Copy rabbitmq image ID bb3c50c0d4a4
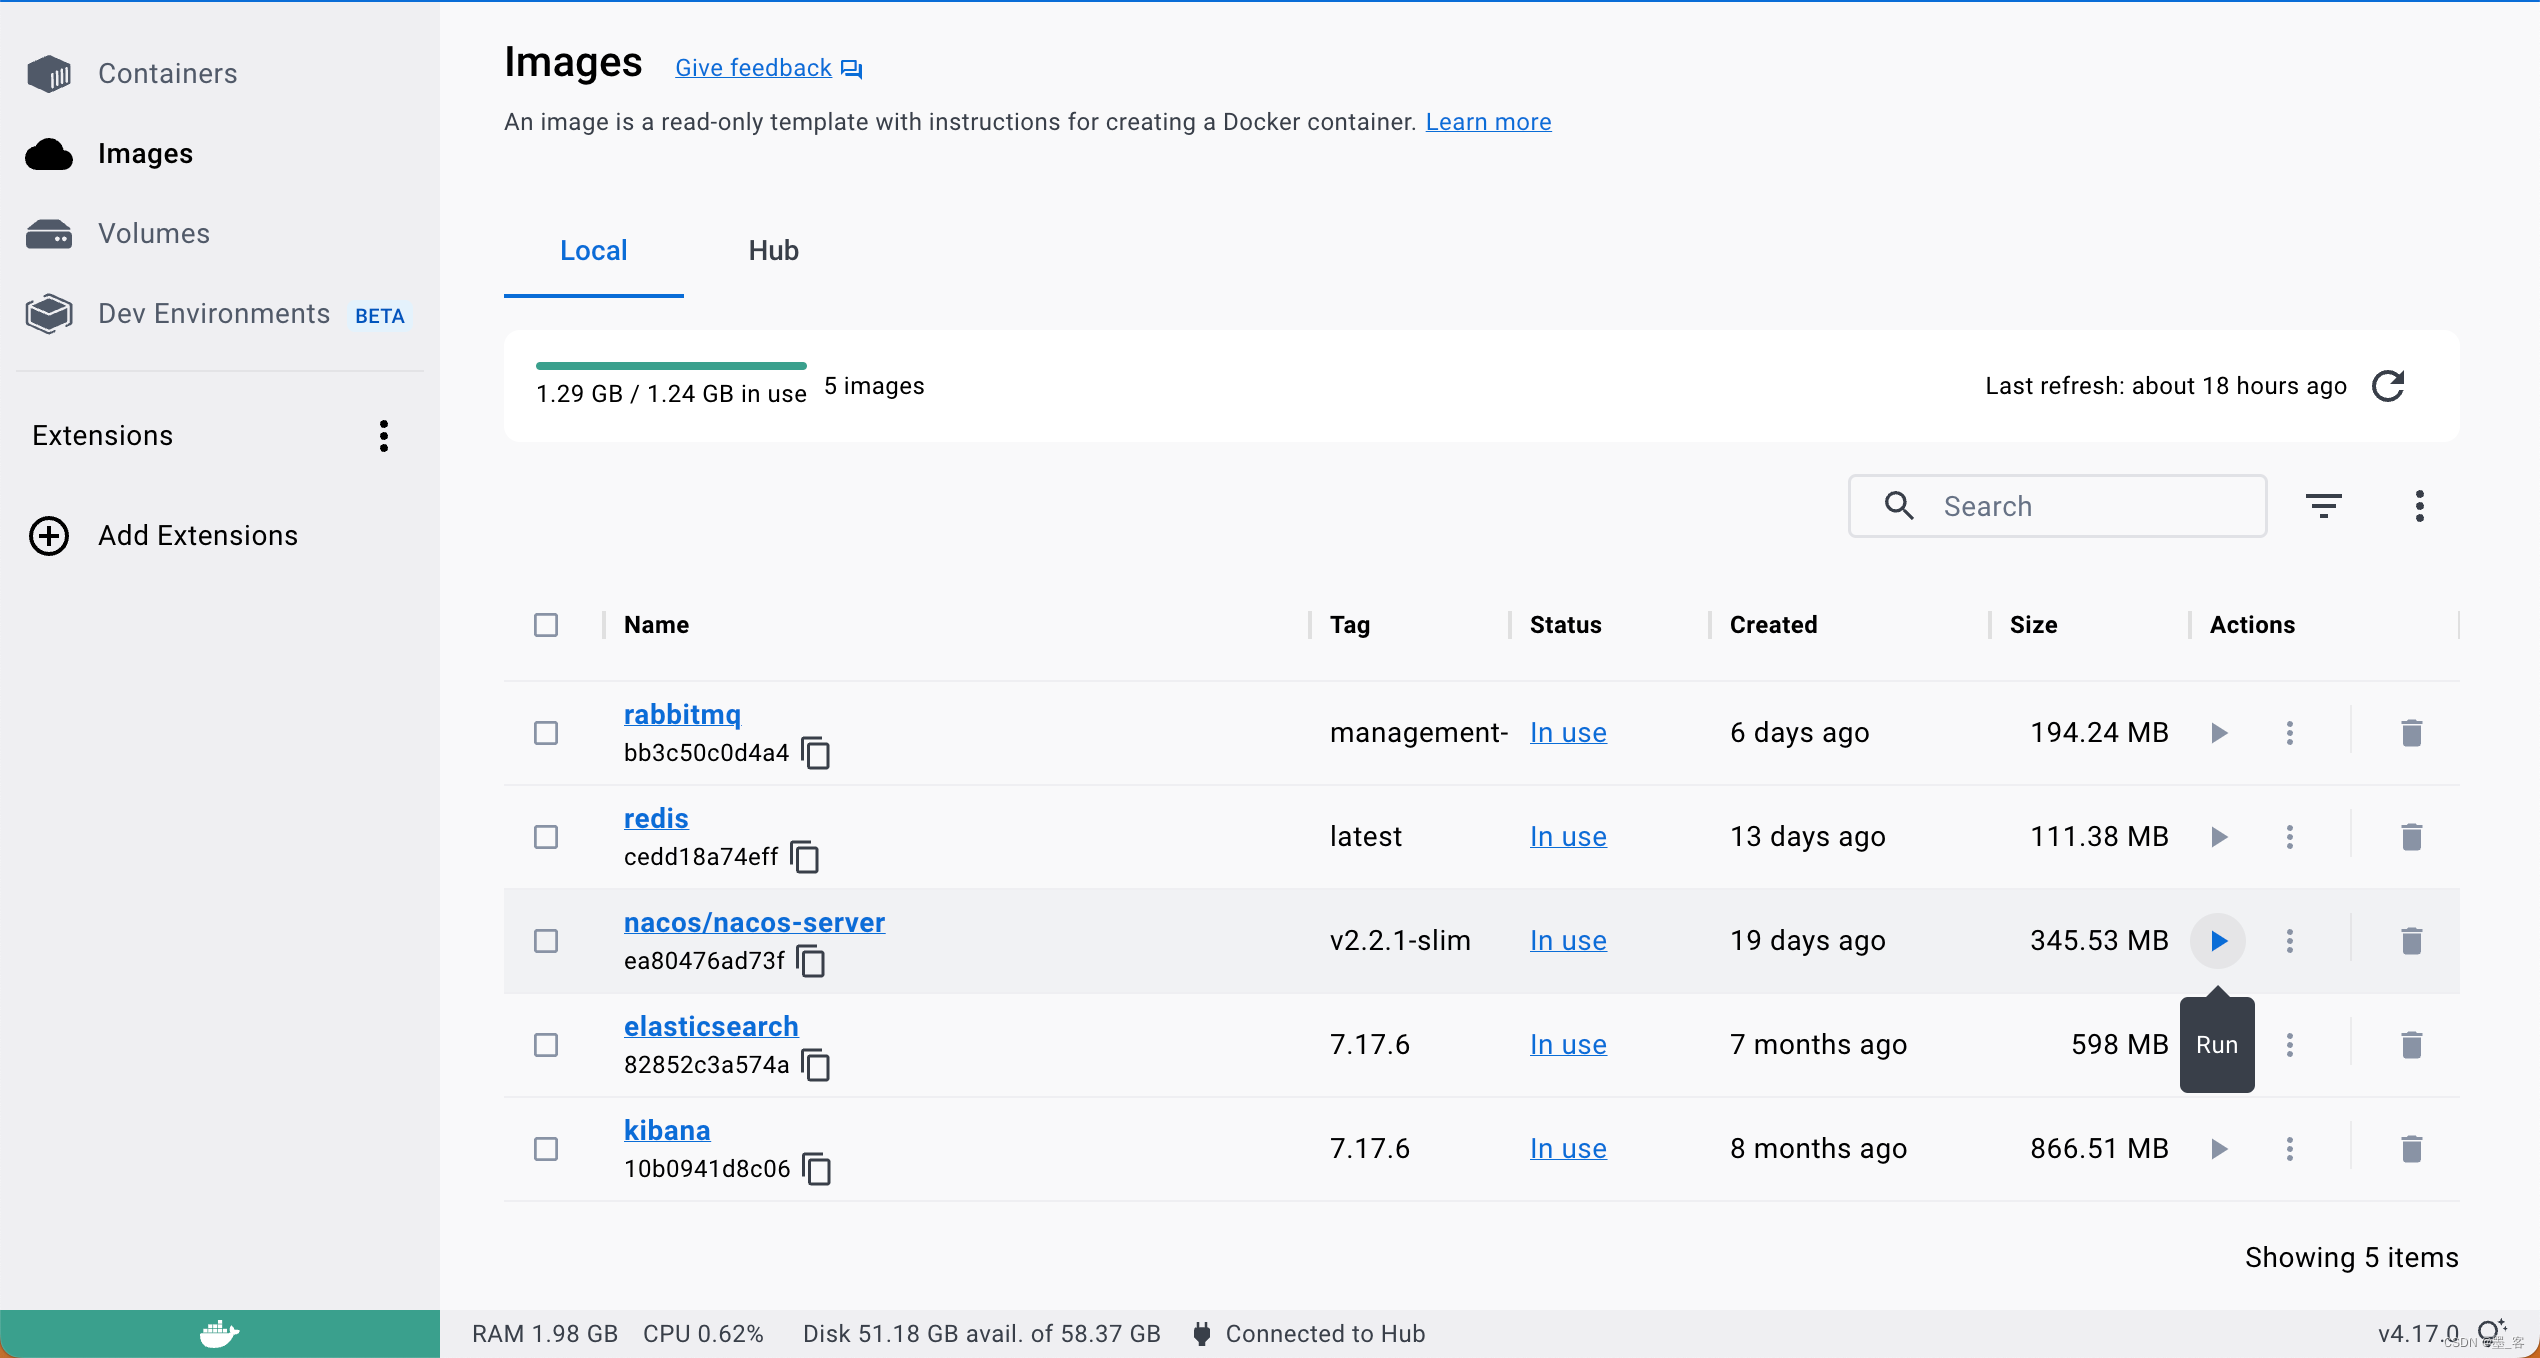Image resolution: width=2540 pixels, height=1358 pixels. 816,753
